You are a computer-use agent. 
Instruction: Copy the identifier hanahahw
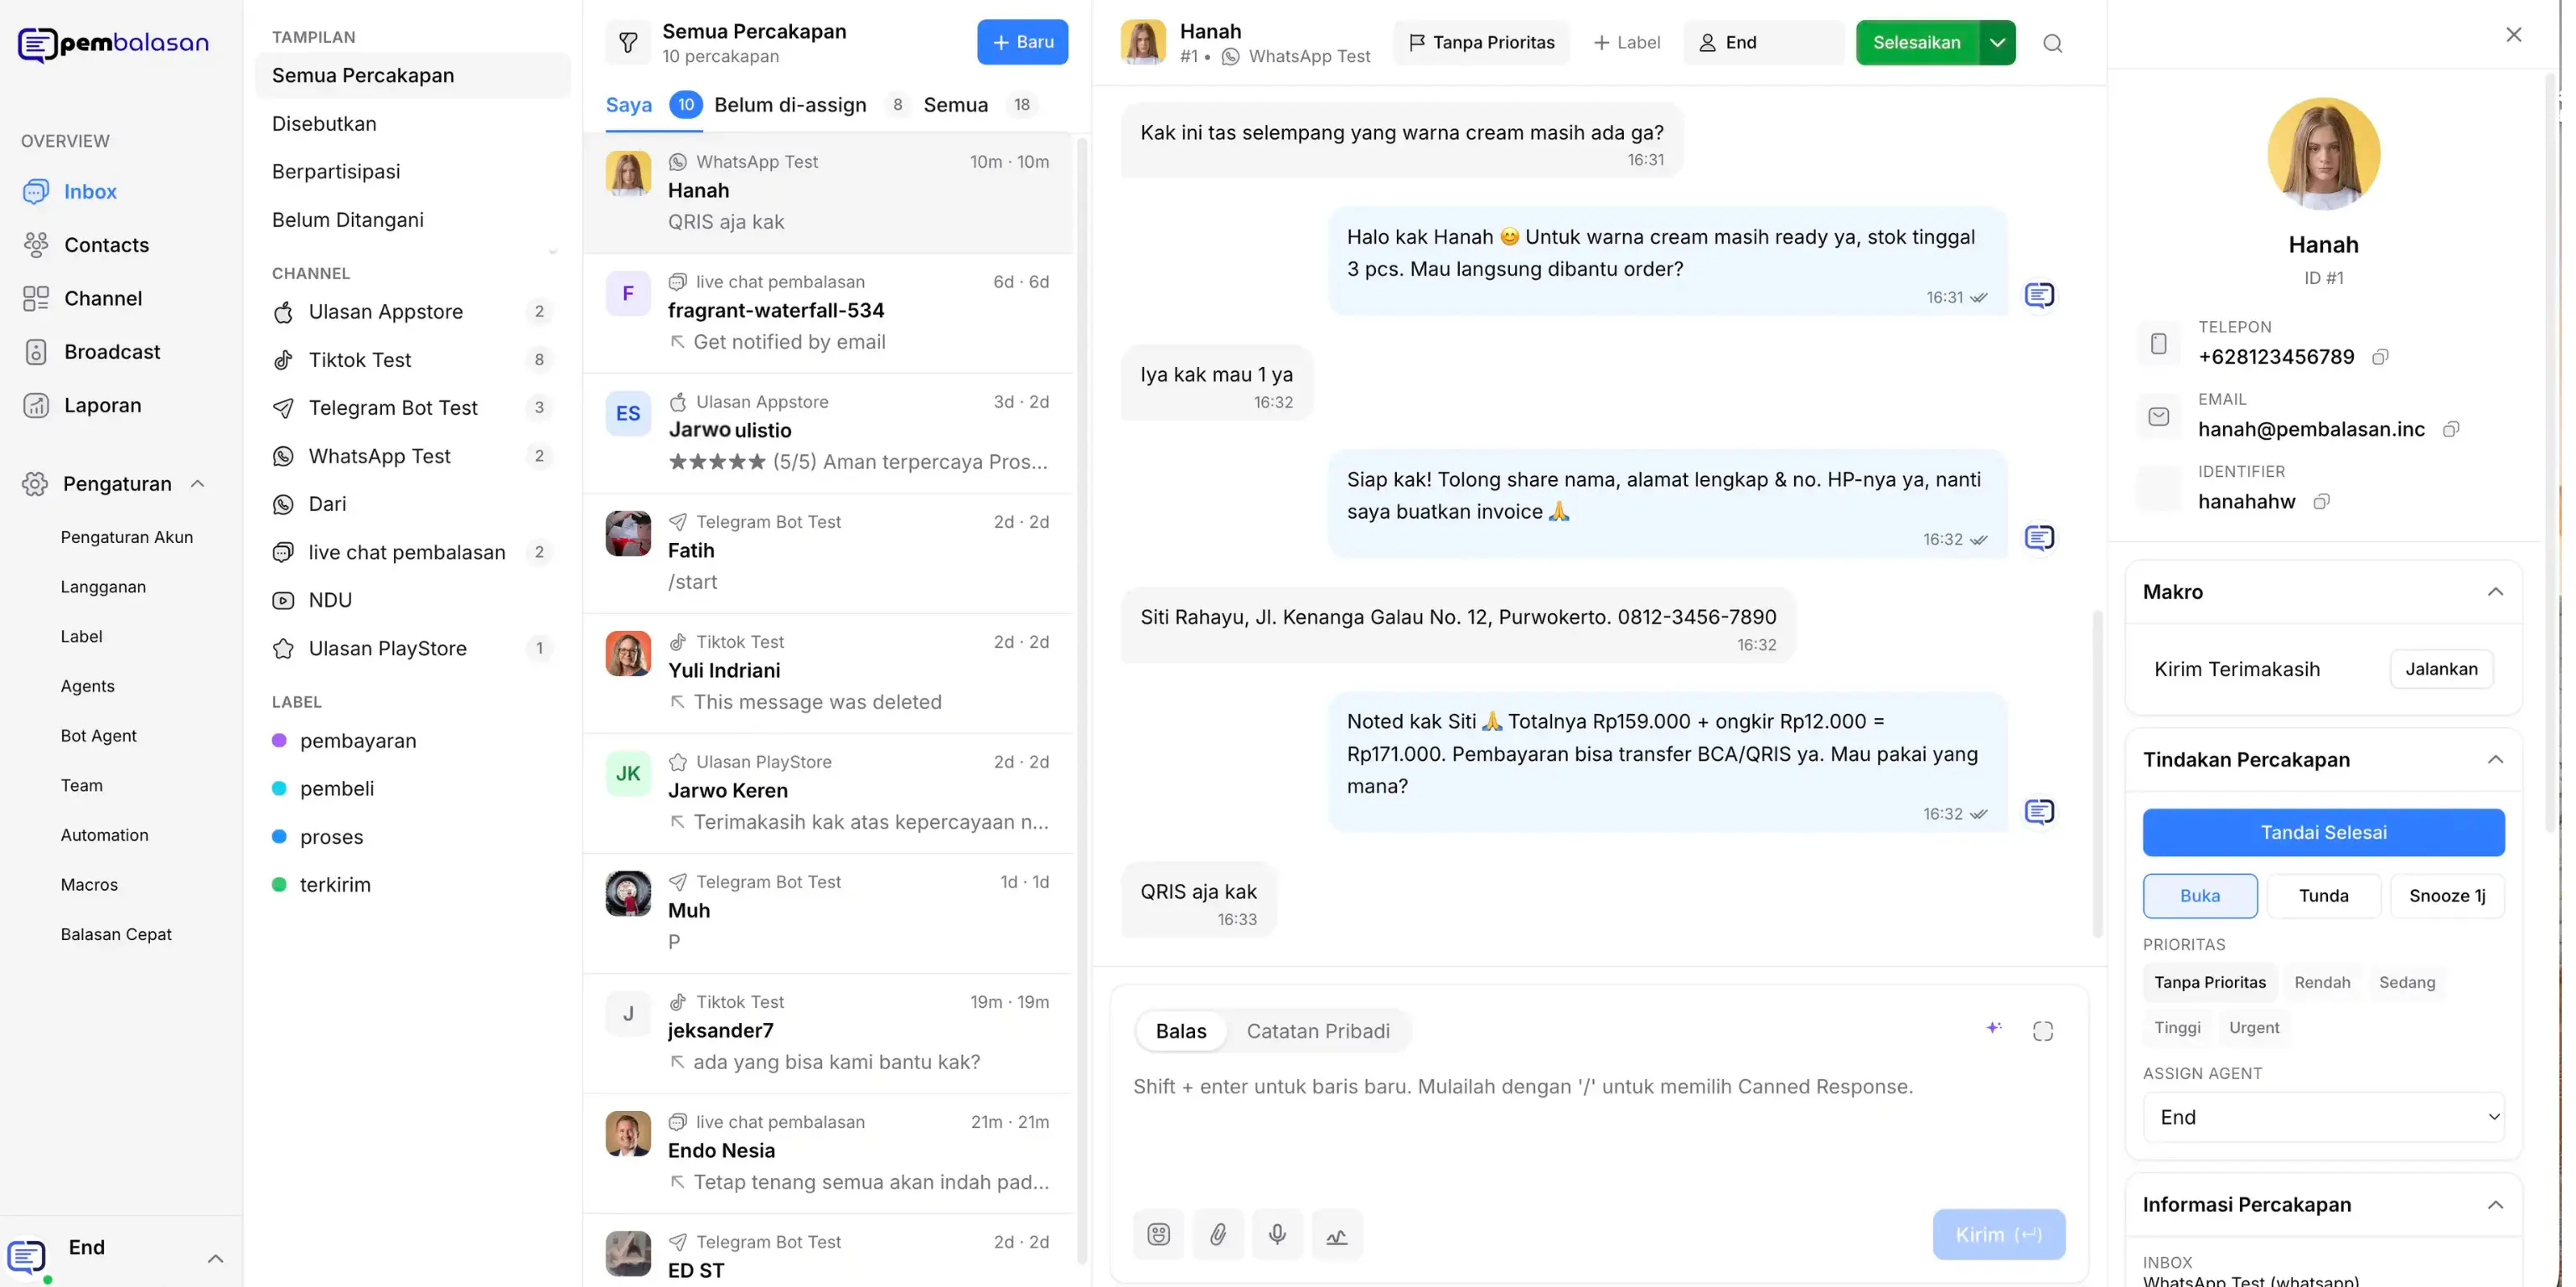click(x=2321, y=502)
